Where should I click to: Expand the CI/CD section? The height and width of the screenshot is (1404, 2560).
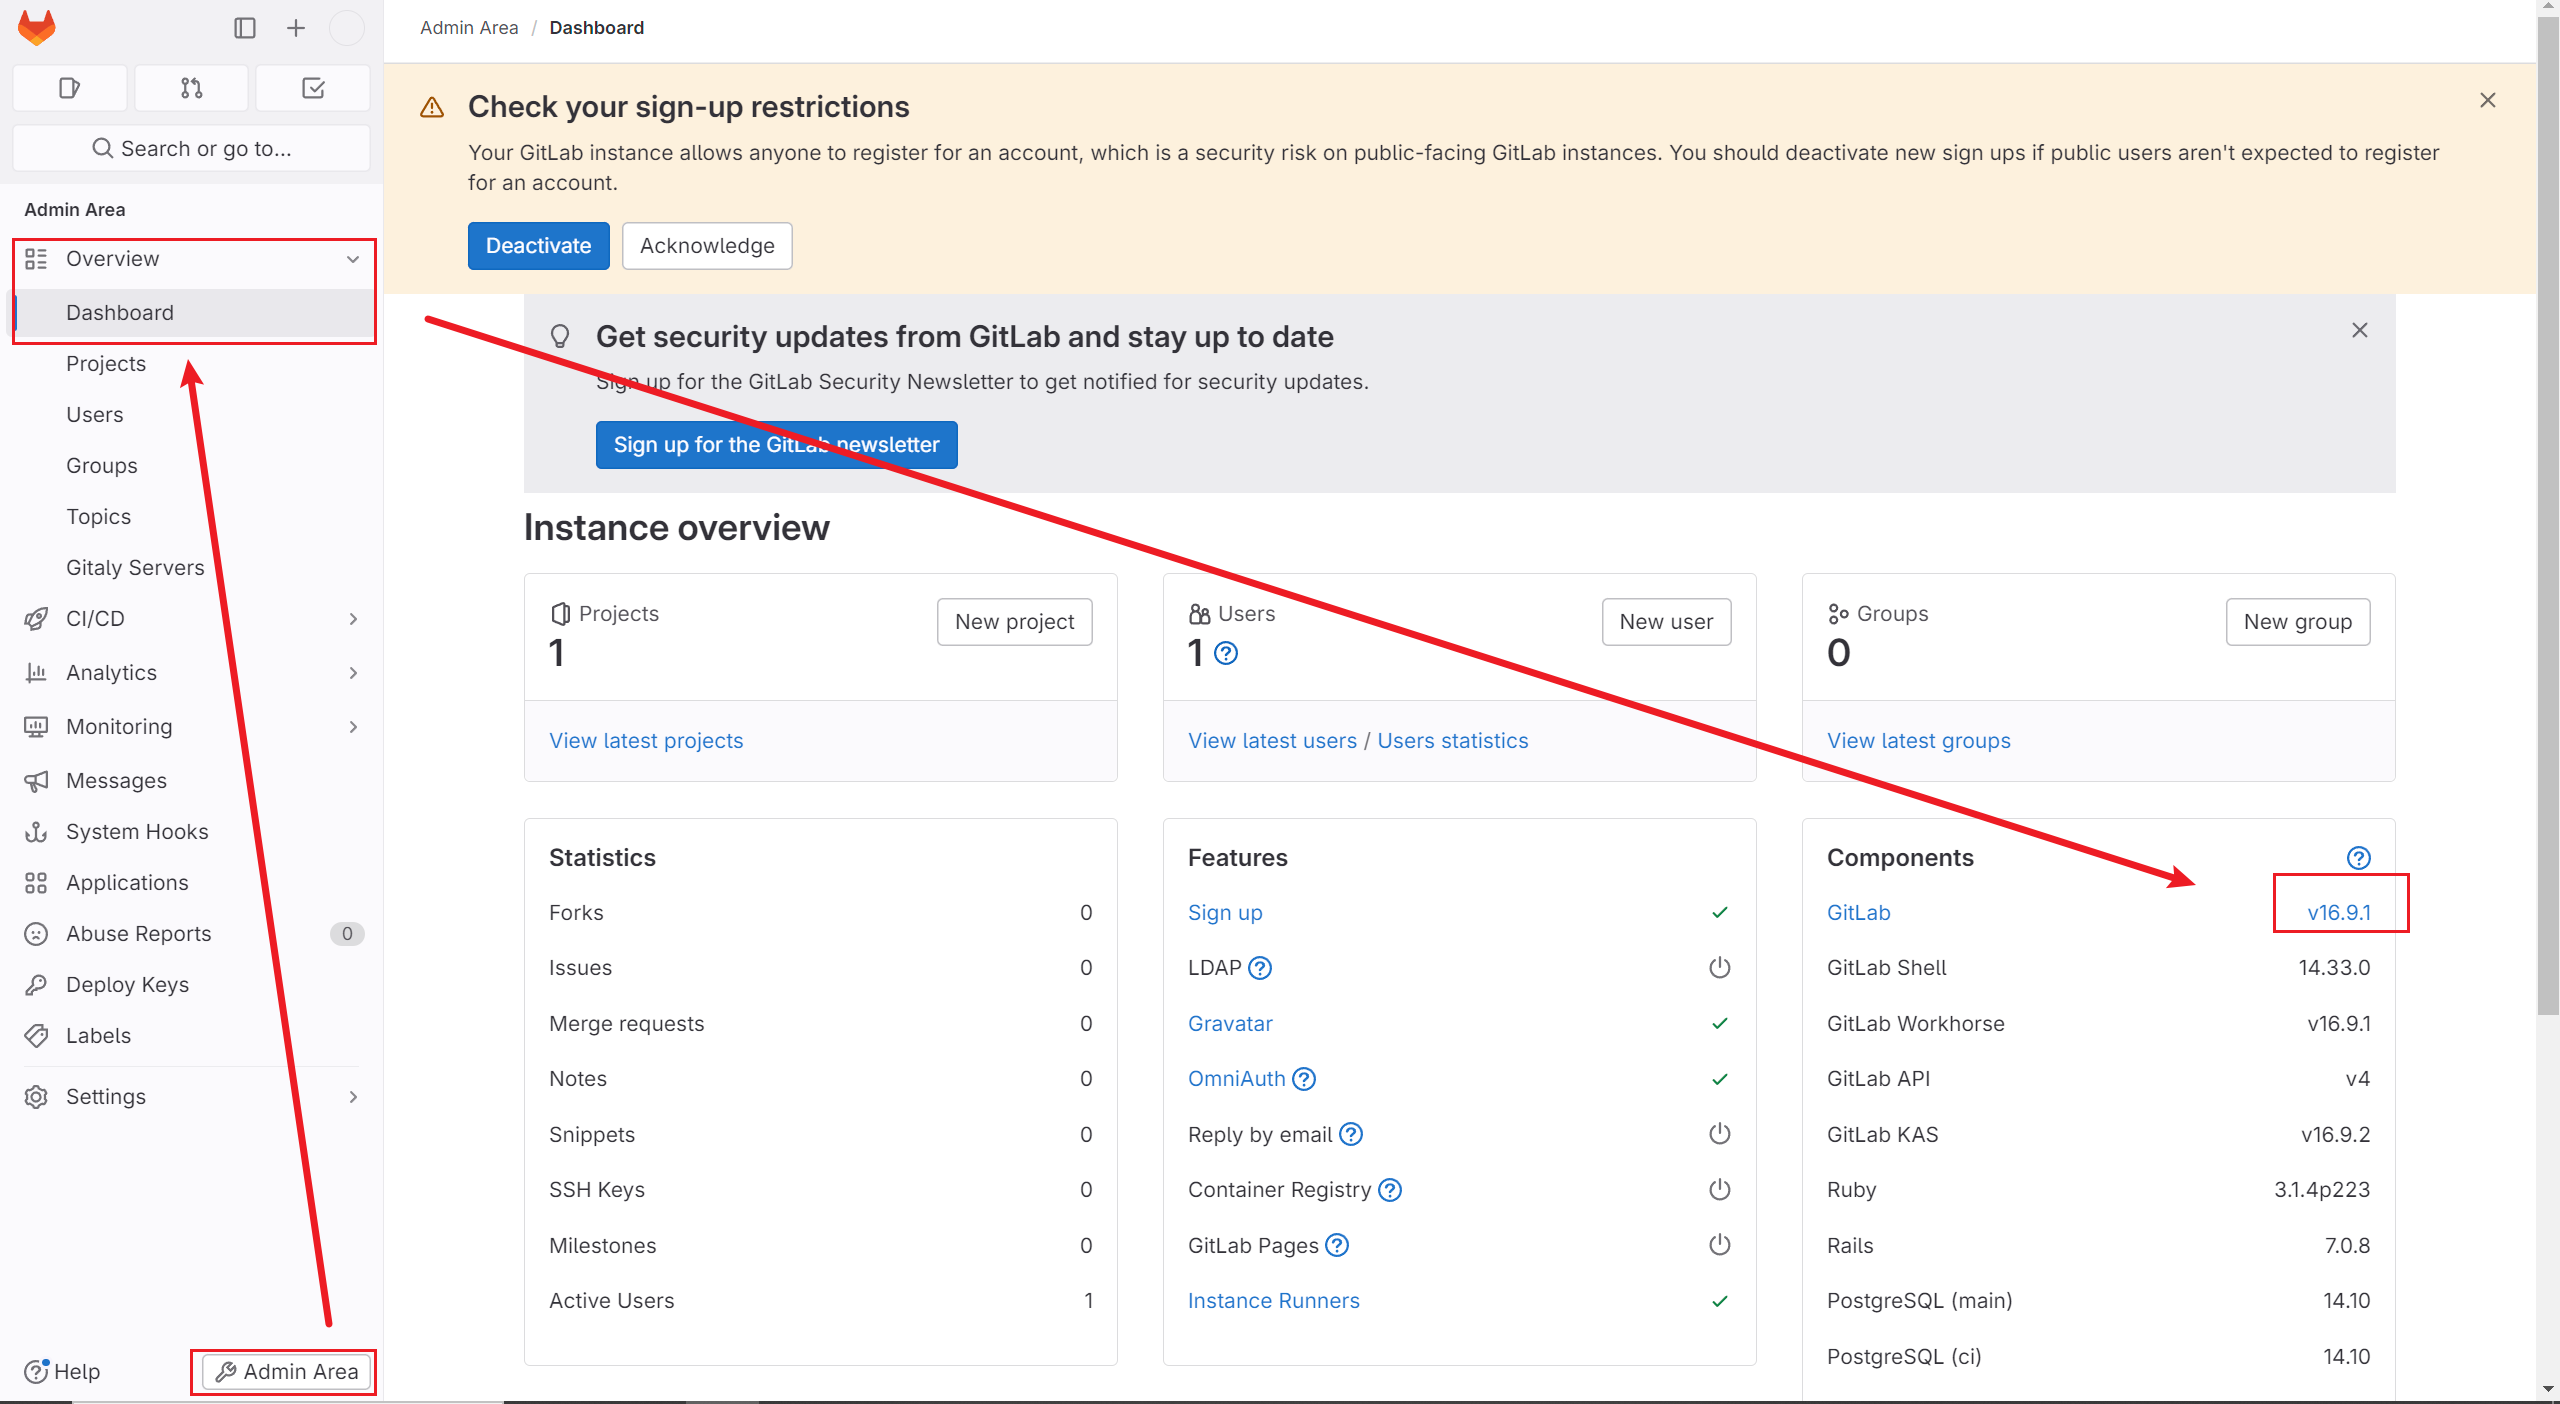(x=193, y=619)
